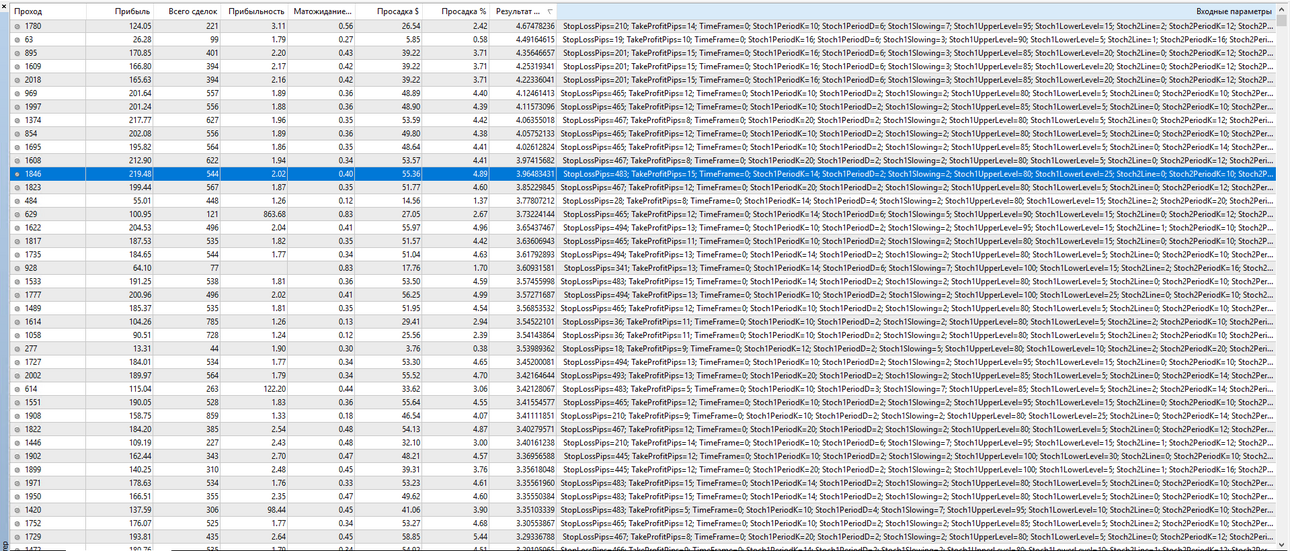This screenshot has height=551, width=1290.
Task: Click drawdown percent 4.99 in row 1777
Action: [478, 295]
